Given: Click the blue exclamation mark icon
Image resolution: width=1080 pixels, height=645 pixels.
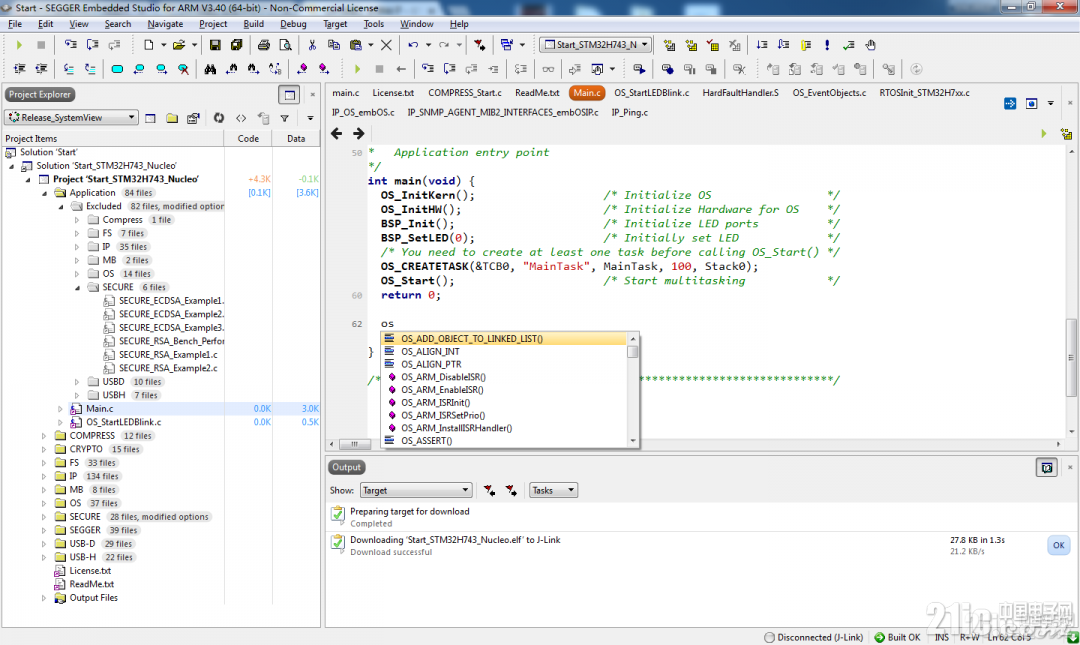Looking at the screenshot, I should [x=827, y=45].
